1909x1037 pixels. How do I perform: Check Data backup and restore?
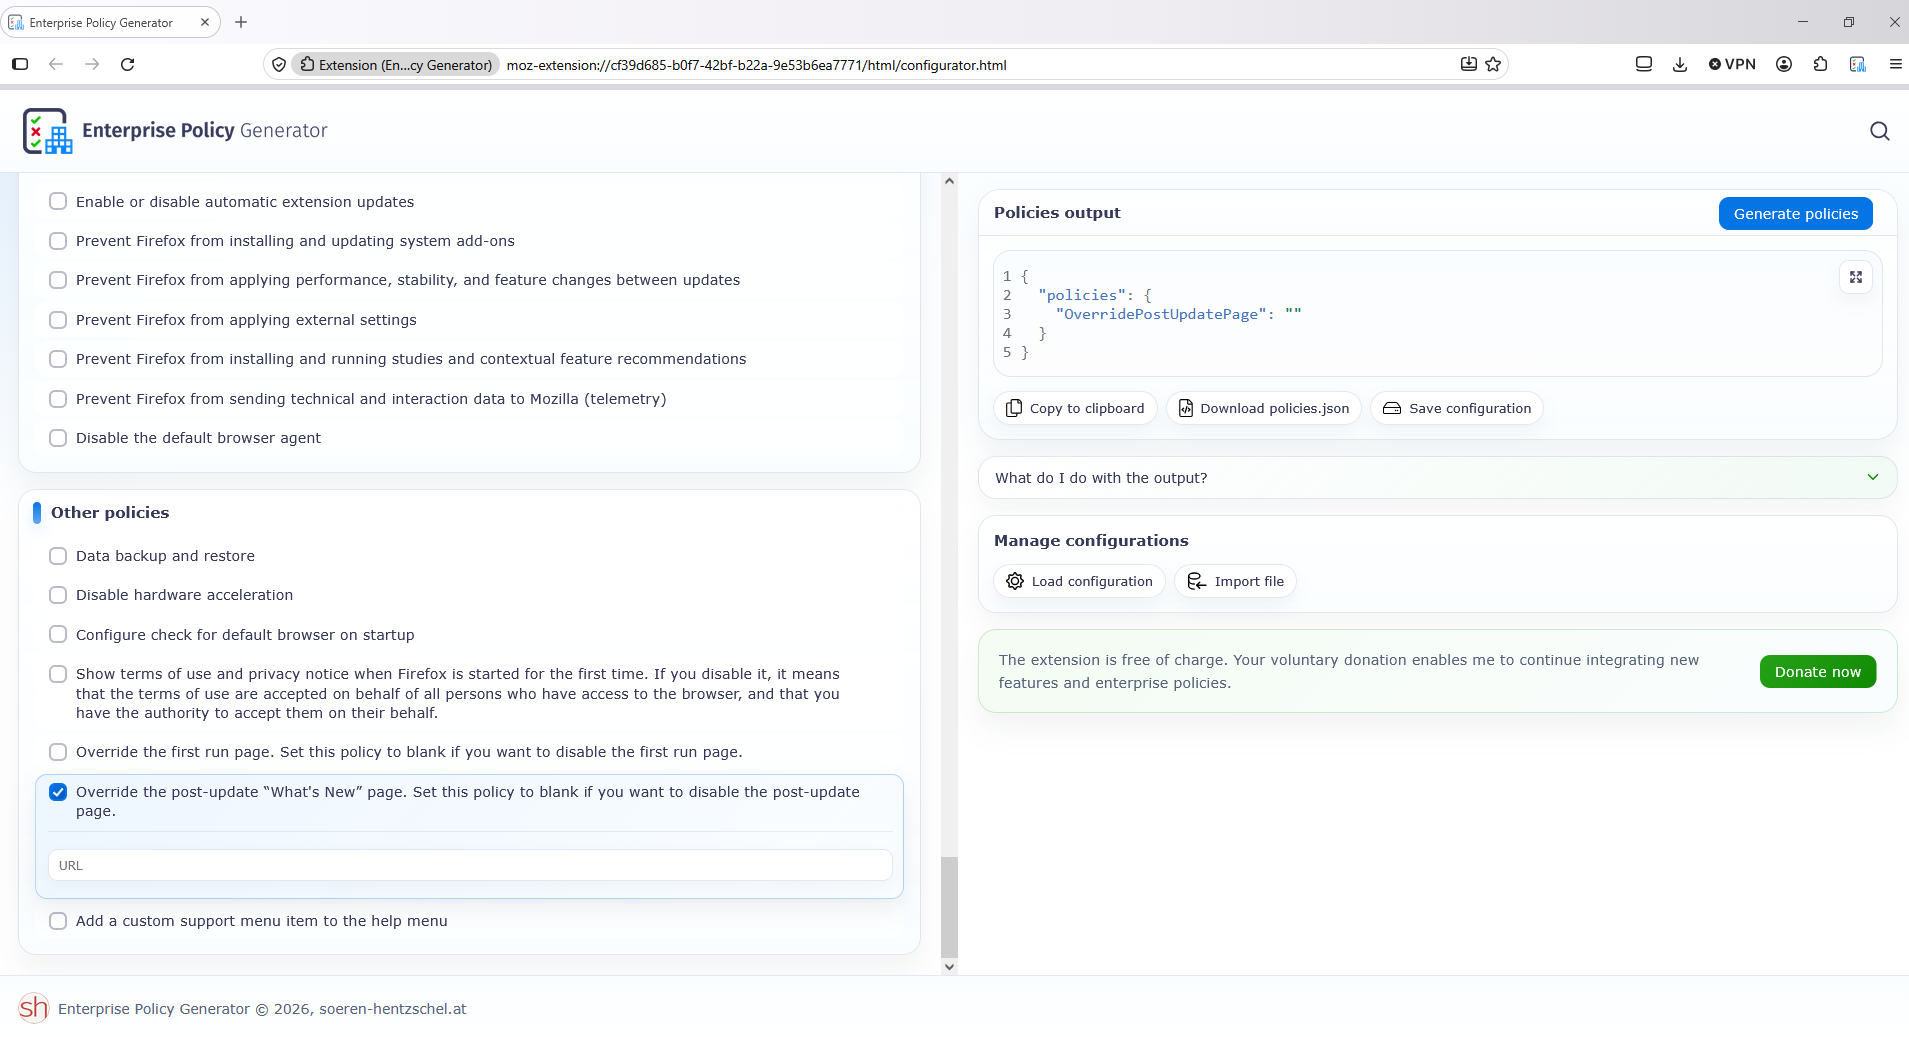pyautogui.click(x=58, y=556)
